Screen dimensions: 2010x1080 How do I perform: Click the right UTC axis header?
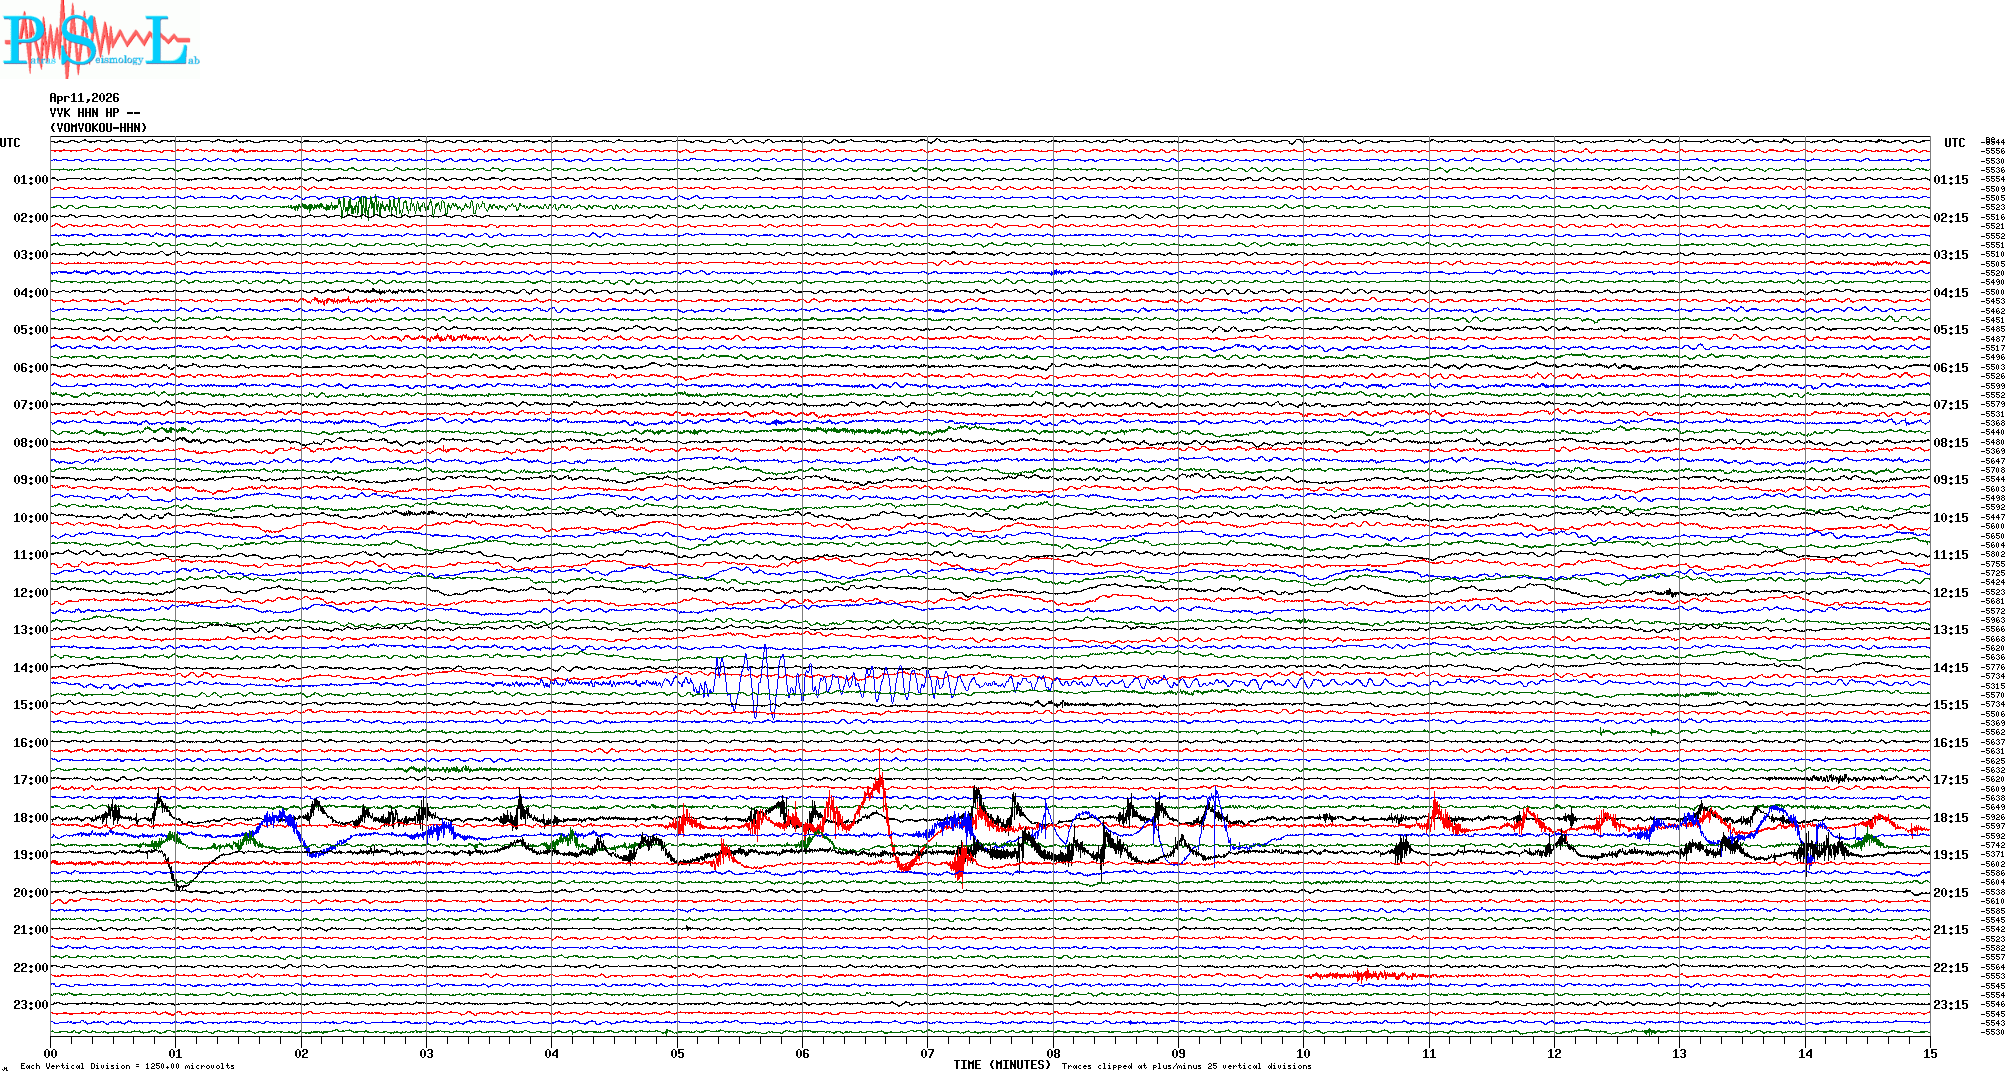click(x=1954, y=143)
